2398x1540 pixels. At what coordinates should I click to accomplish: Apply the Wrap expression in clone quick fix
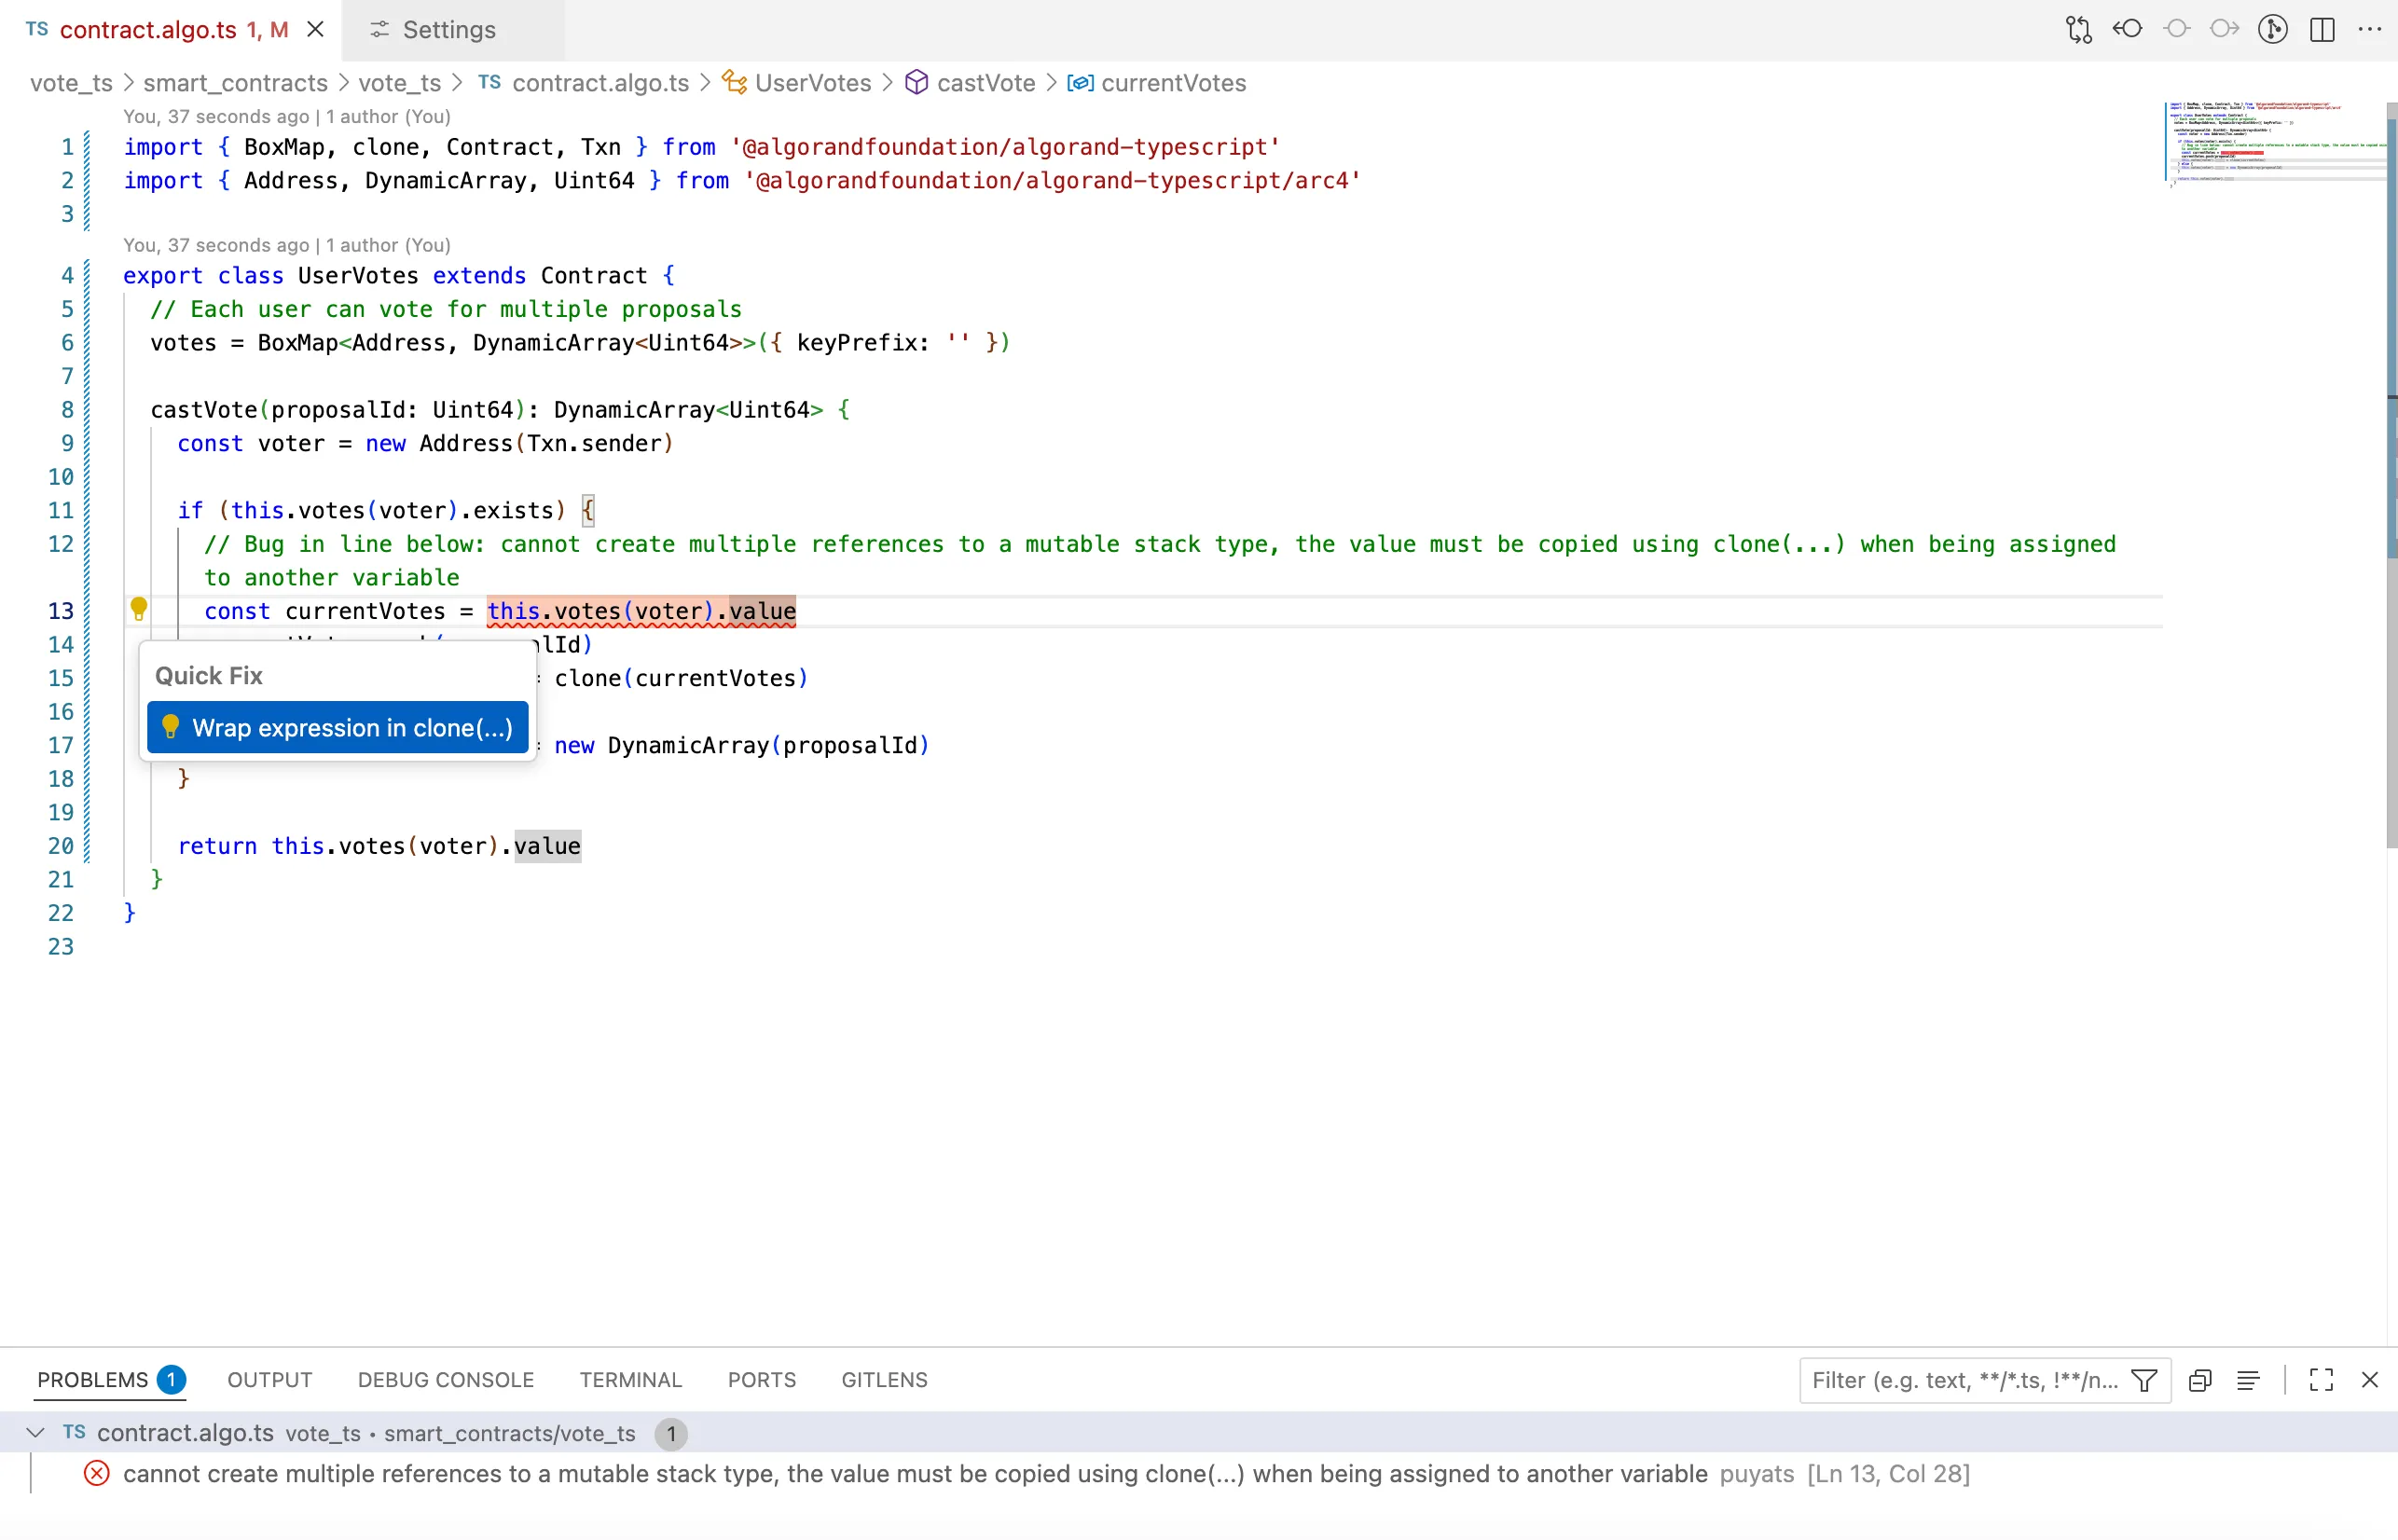(337, 728)
